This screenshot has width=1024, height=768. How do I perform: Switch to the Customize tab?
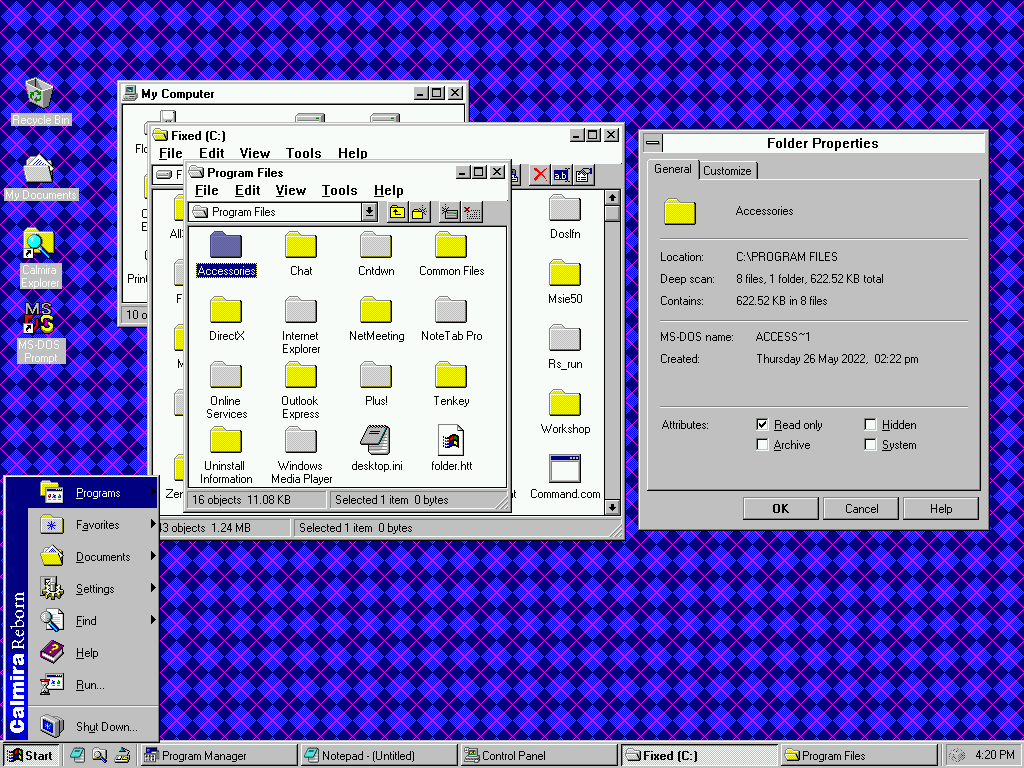point(727,170)
